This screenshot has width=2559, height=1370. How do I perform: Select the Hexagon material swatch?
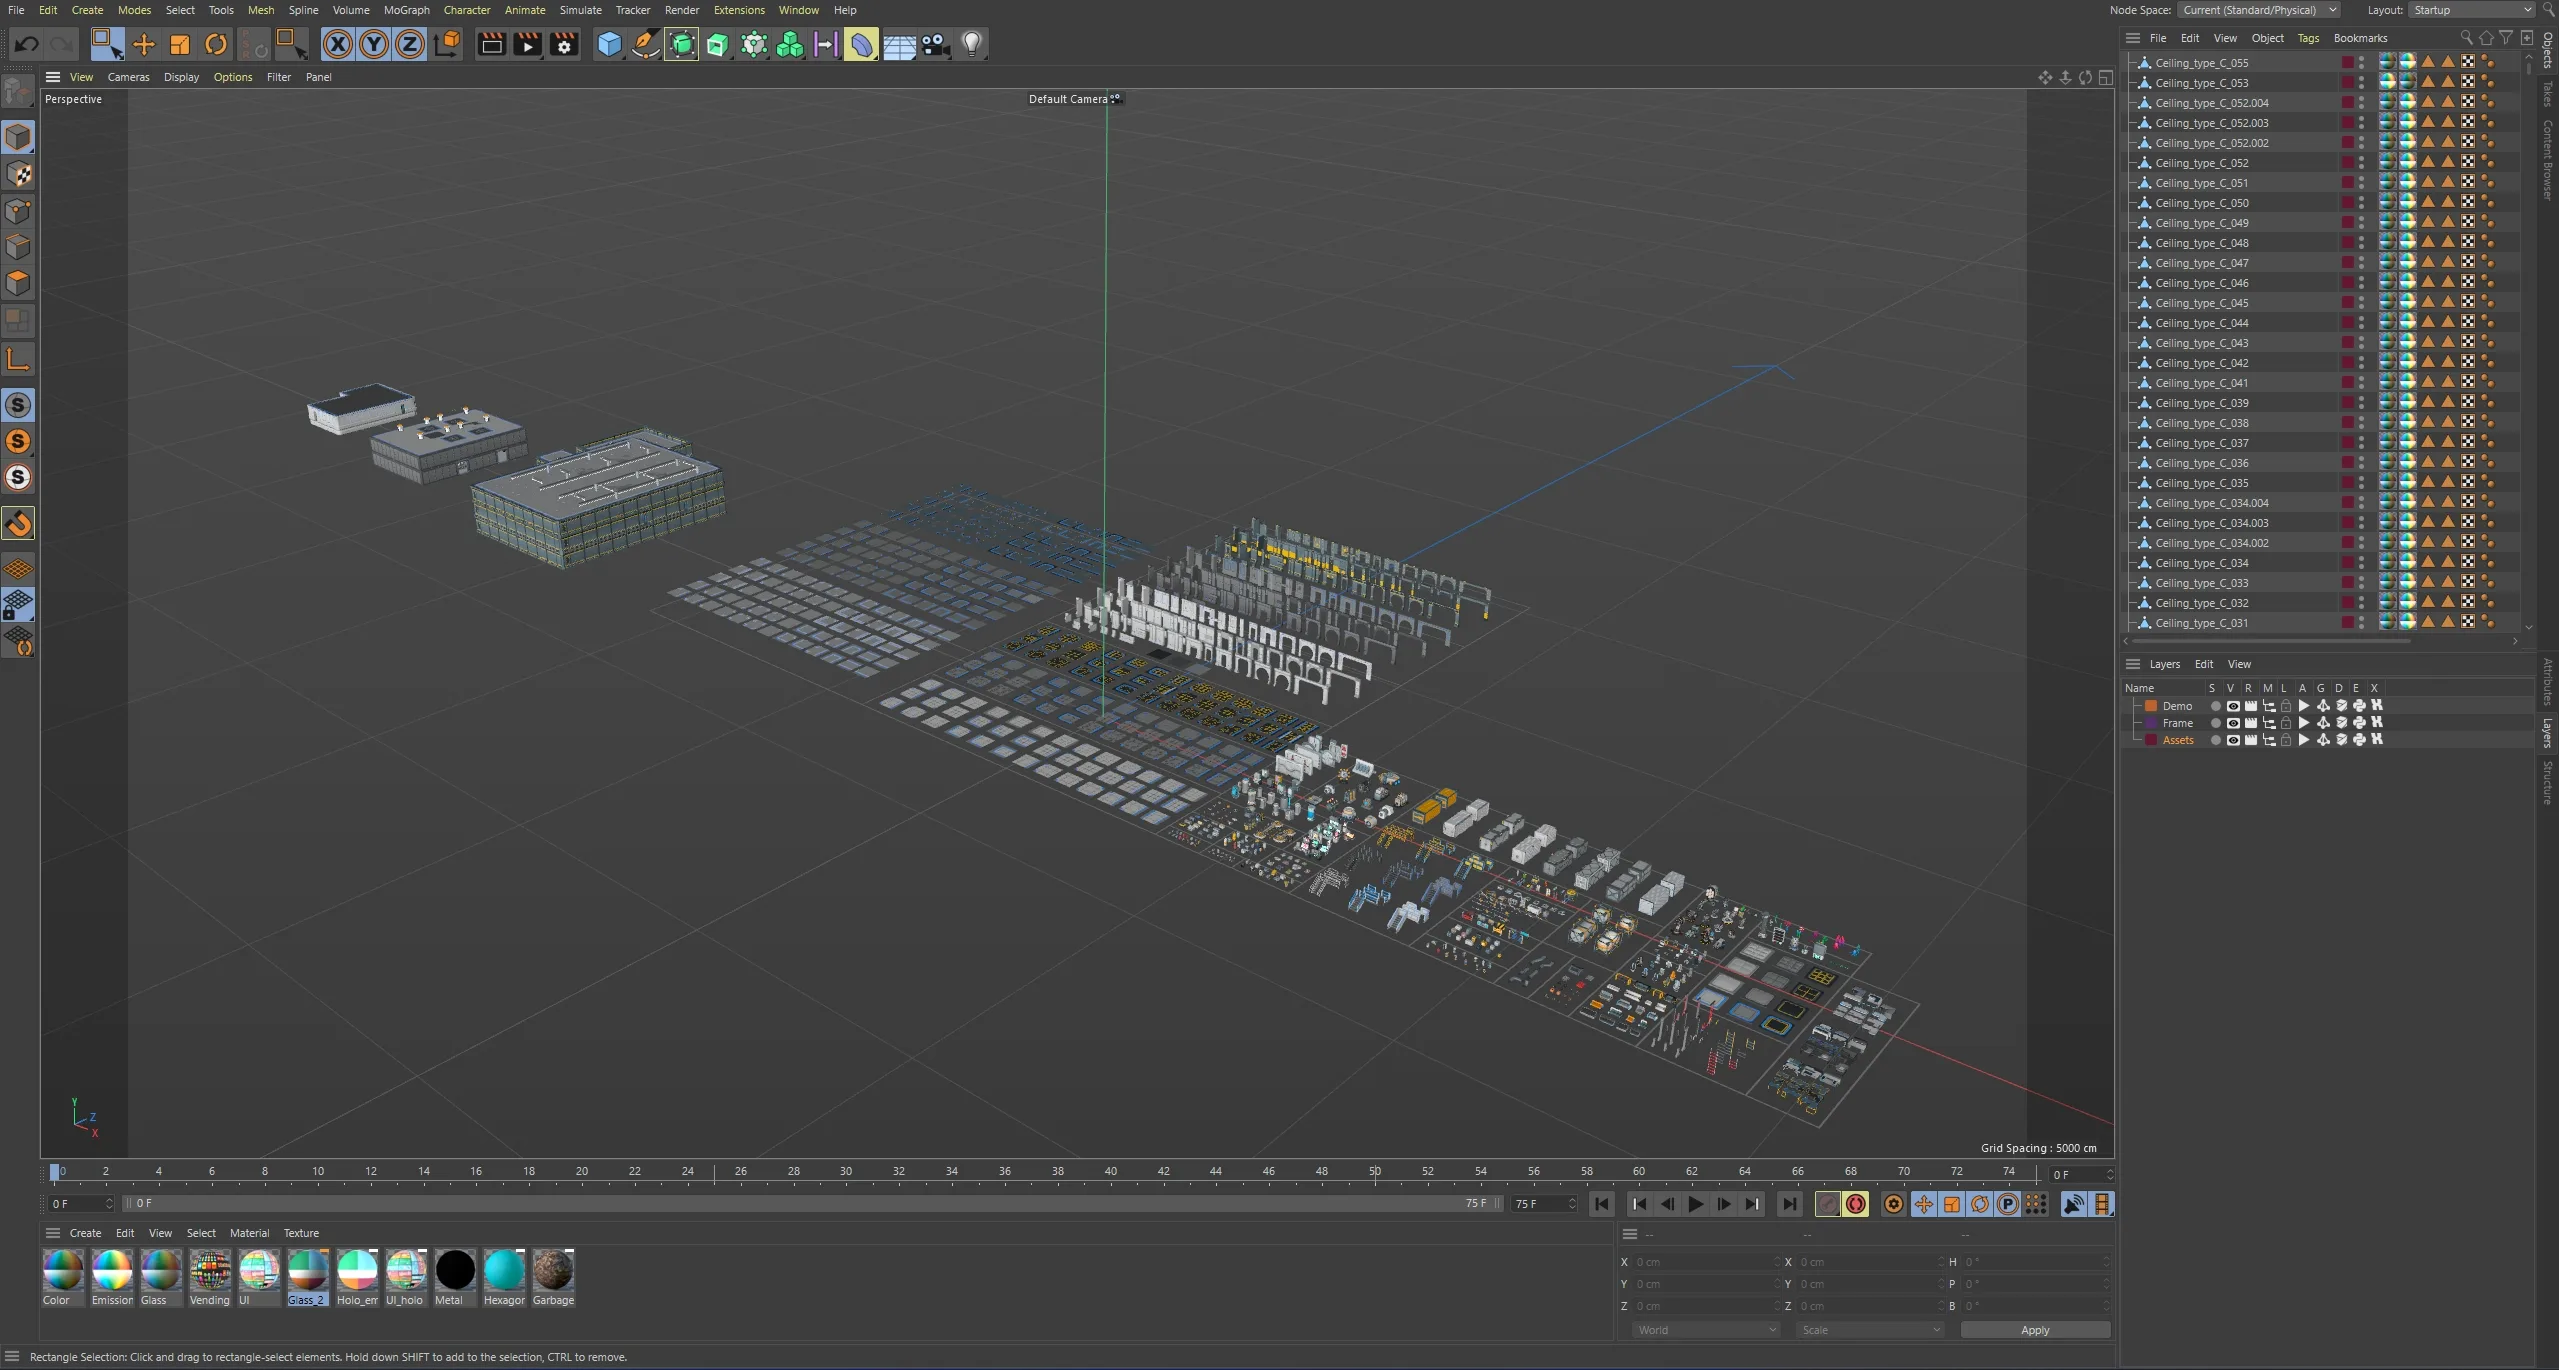(504, 1272)
